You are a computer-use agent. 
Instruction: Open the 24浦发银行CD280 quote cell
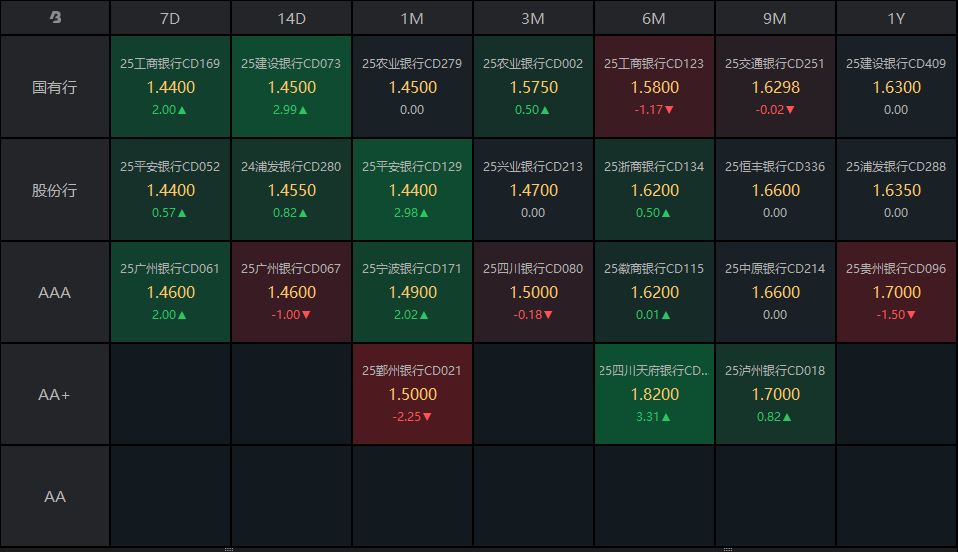click(291, 190)
